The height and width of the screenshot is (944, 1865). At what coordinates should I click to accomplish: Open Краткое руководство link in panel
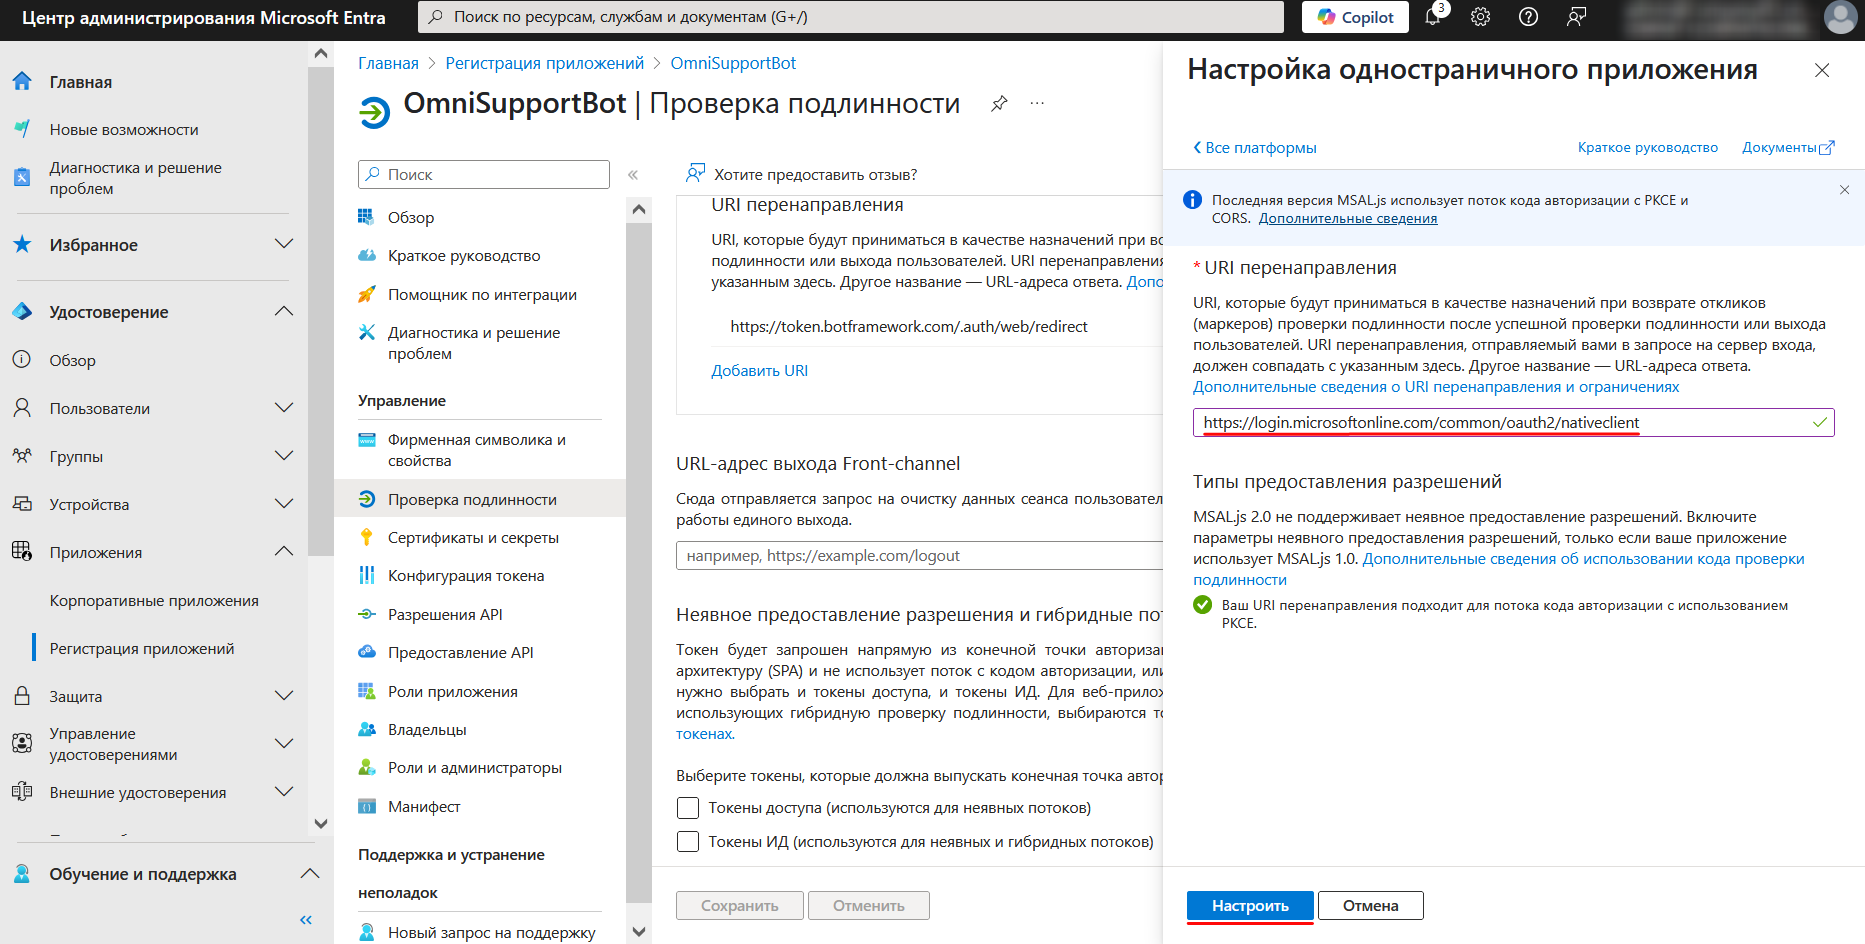pyautogui.click(x=1648, y=148)
